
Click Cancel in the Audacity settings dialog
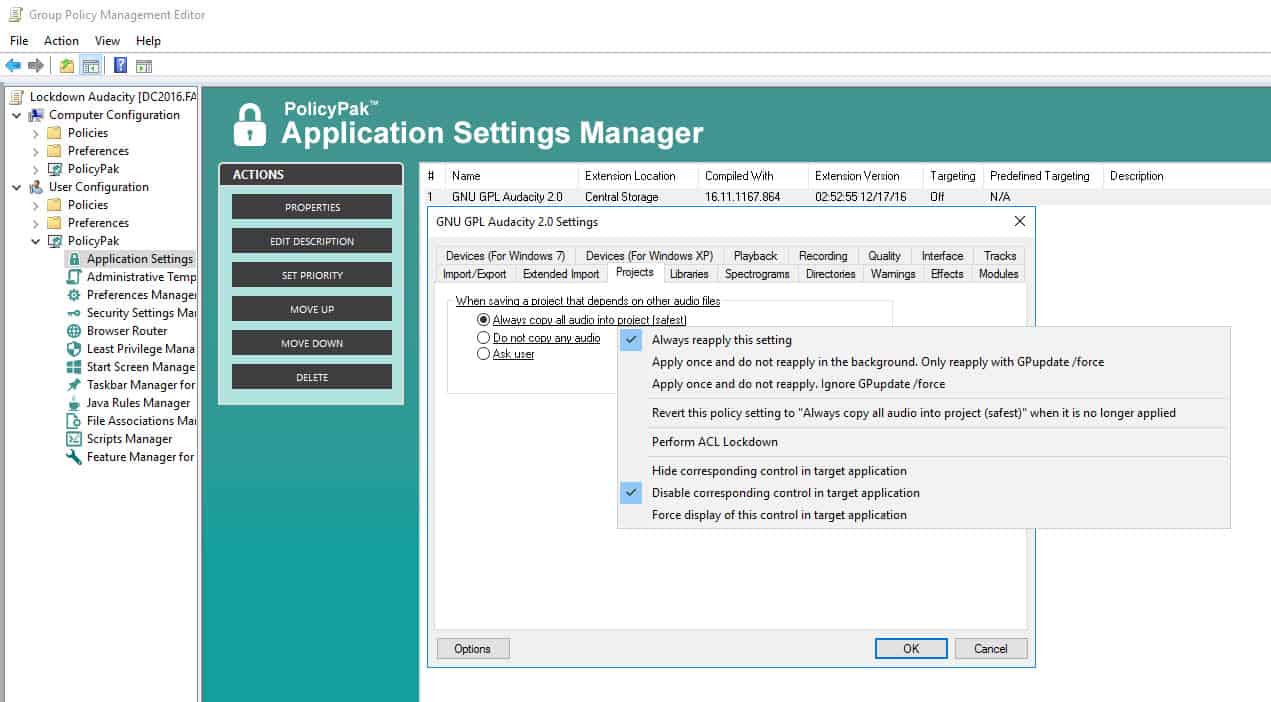point(991,649)
